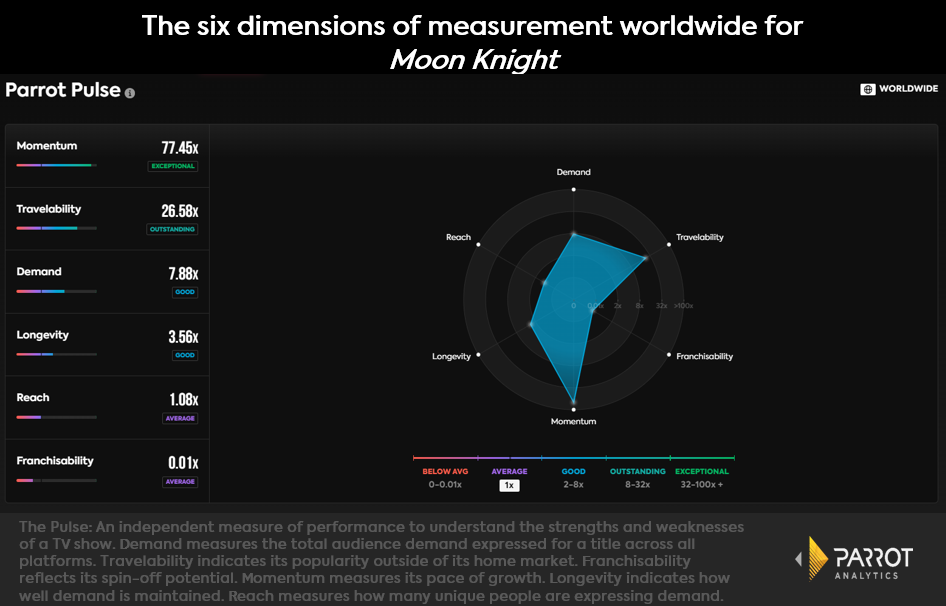Click the Longevity axis label on radar chart
The image size is (946, 606).
(x=451, y=357)
